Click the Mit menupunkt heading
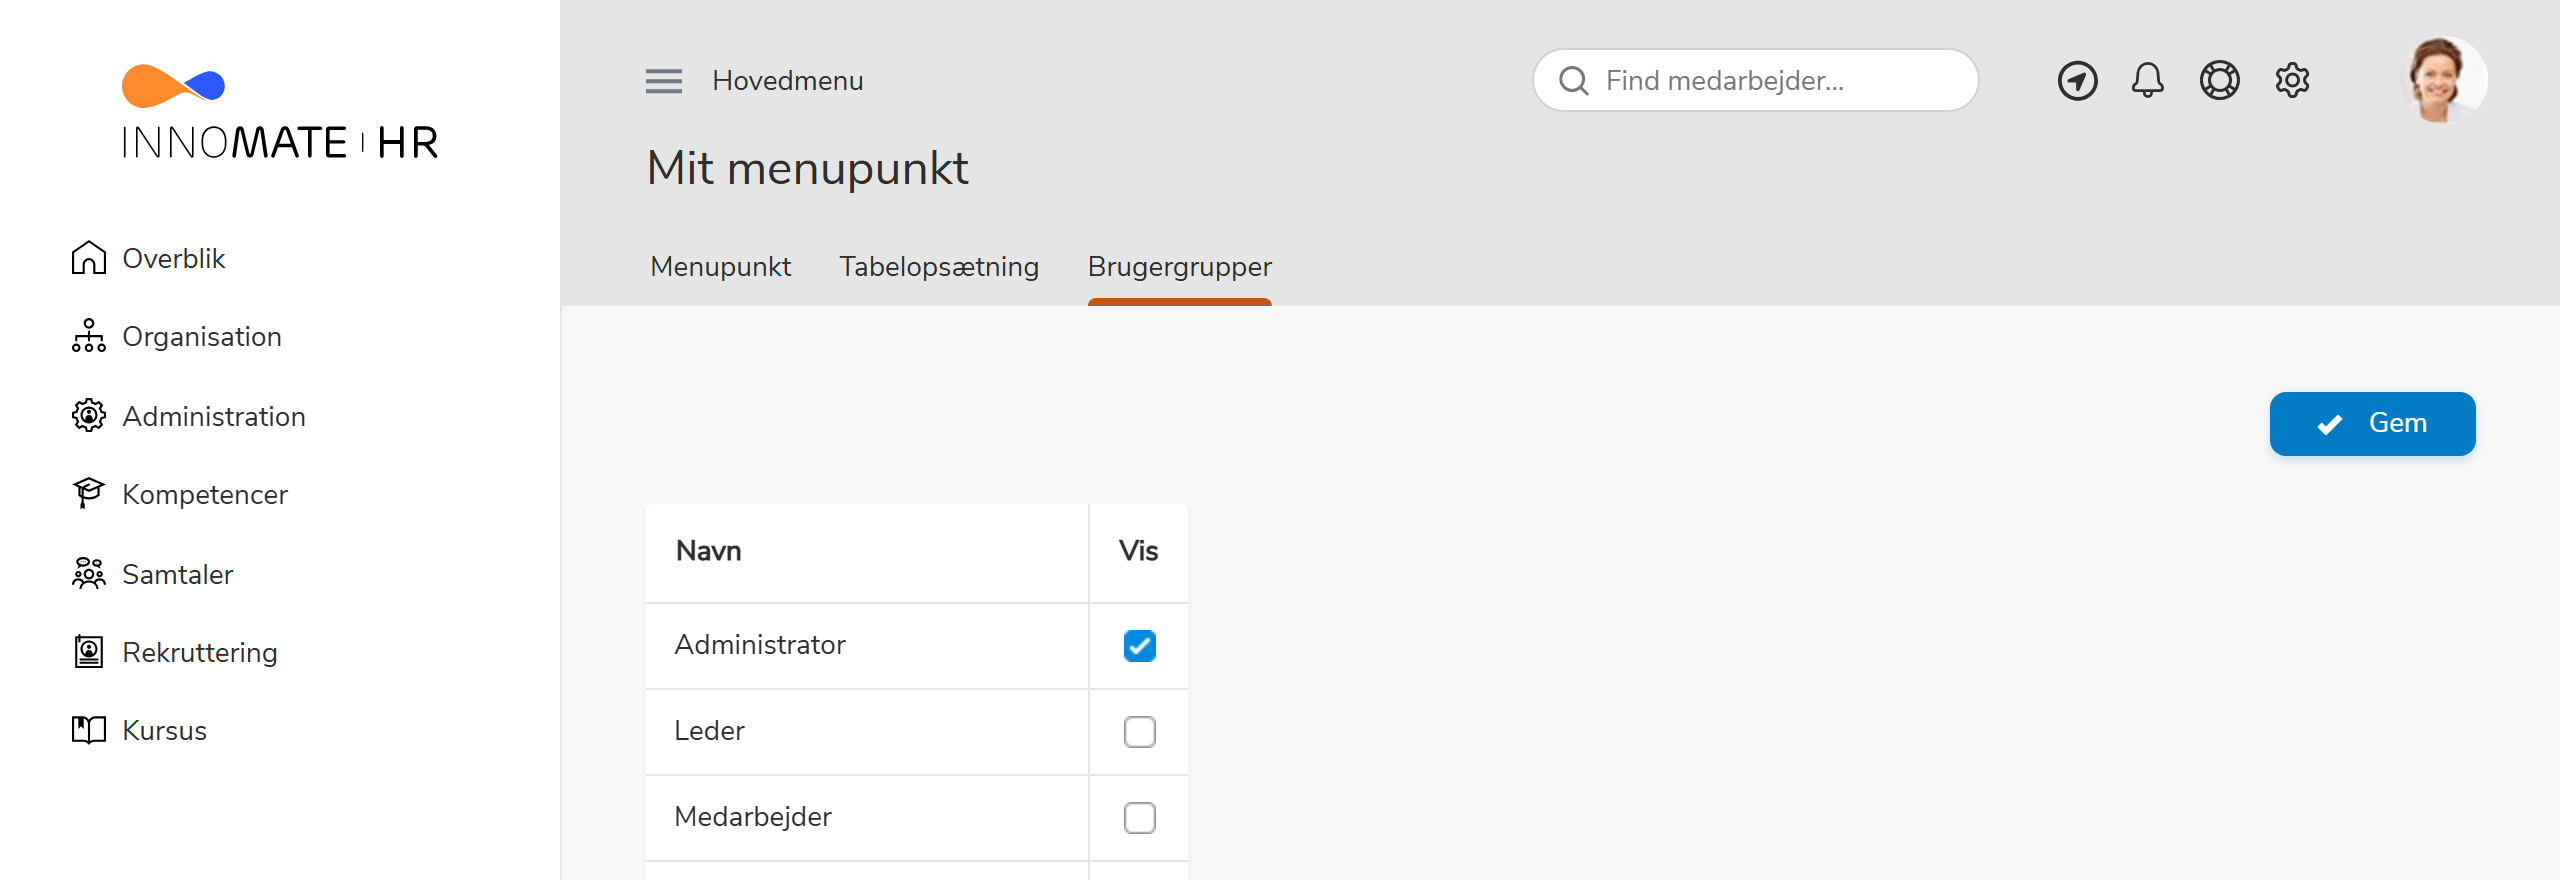The image size is (2560, 880). [x=807, y=168]
